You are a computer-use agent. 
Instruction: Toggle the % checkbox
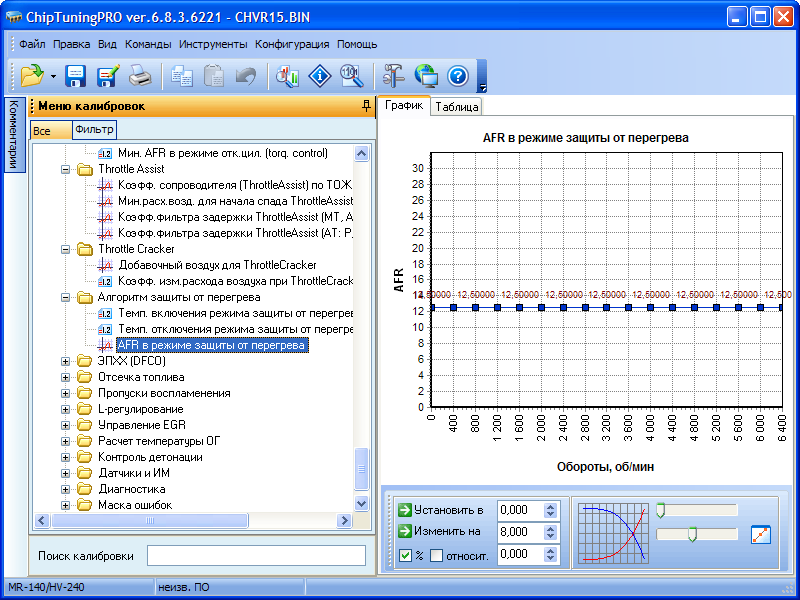pos(405,555)
